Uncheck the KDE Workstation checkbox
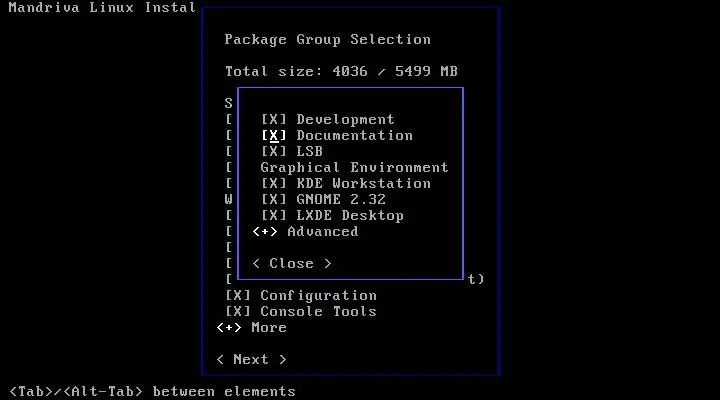720x400 pixels. click(274, 183)
